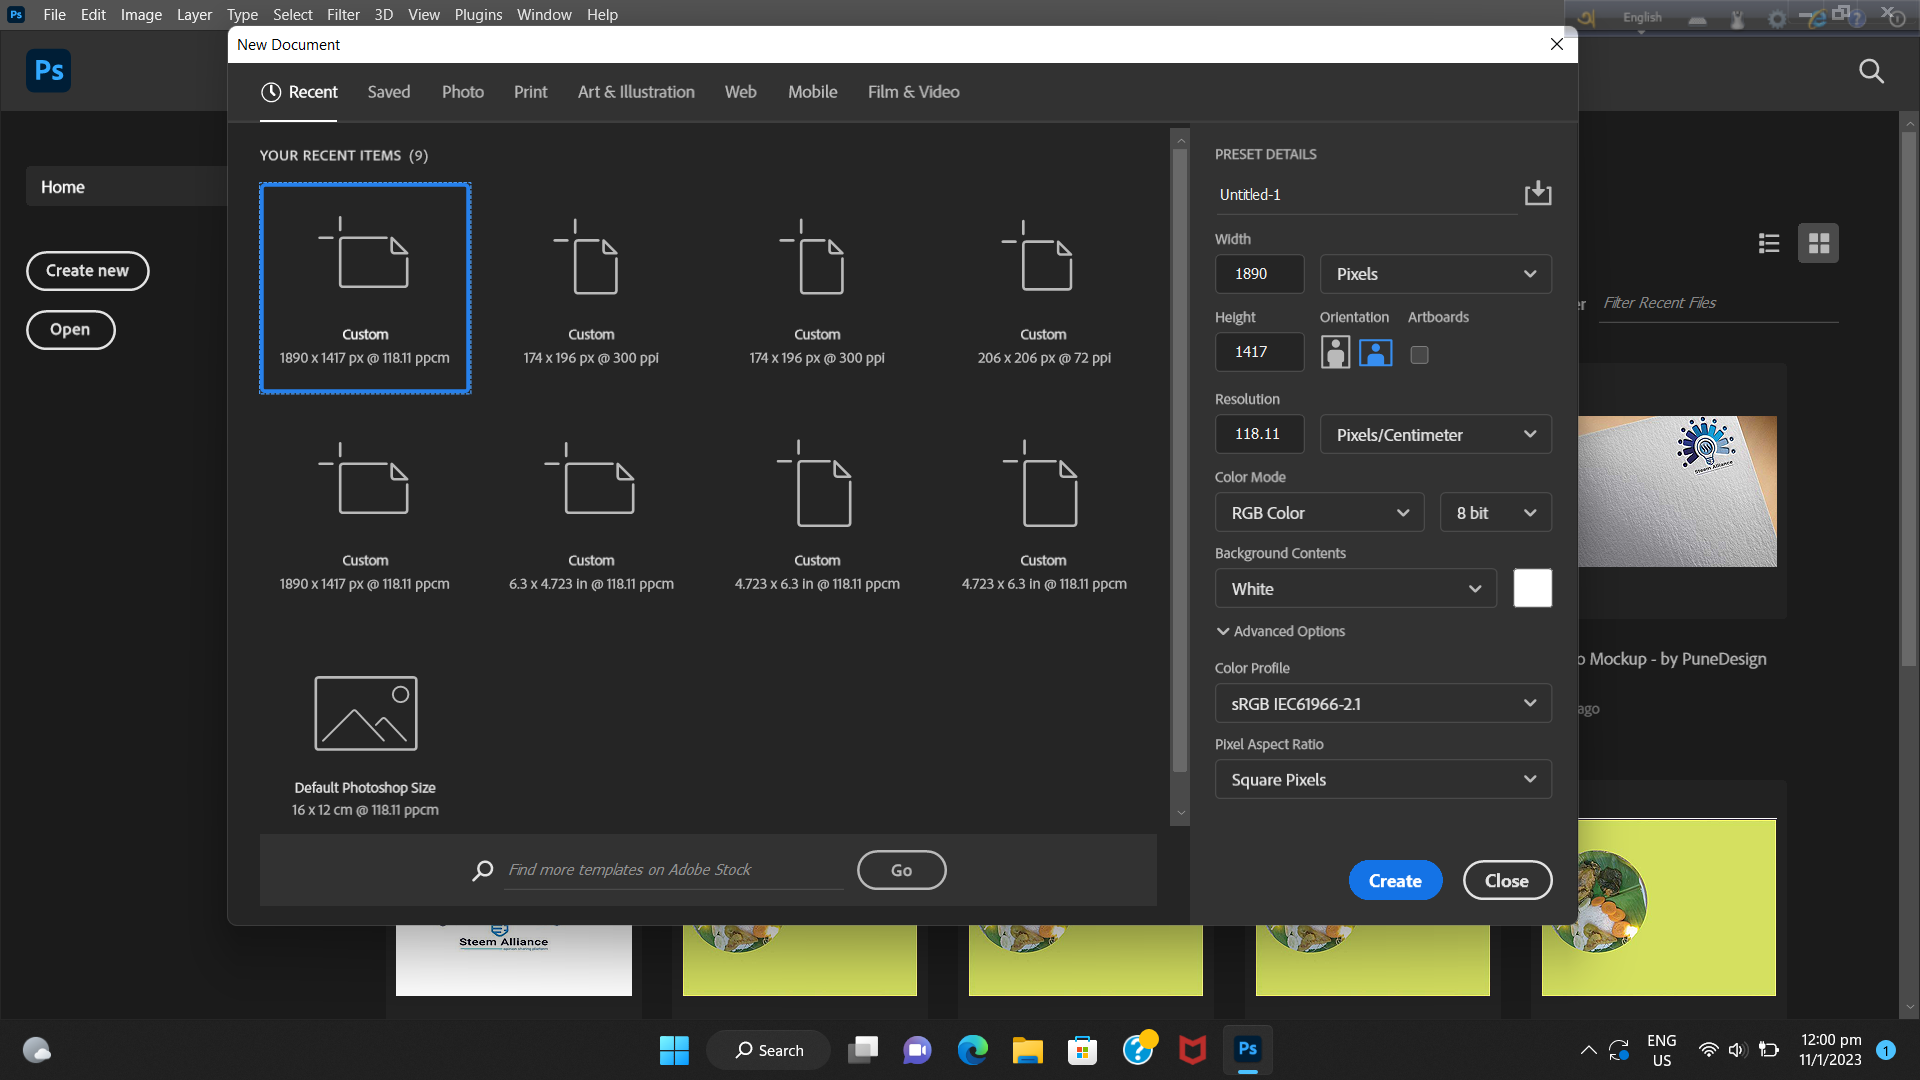Switch document orientation to portrait
The width and height of the screenshot is (1920, 1080).
pyautogui.click(x=1335, y=352)
